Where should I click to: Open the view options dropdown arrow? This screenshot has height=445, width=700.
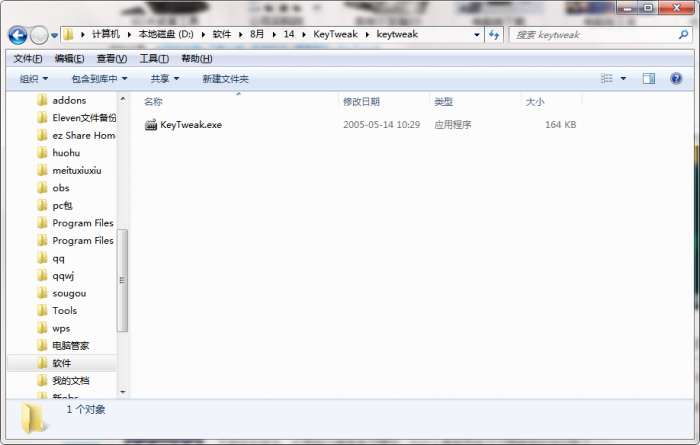click(623, 79)
